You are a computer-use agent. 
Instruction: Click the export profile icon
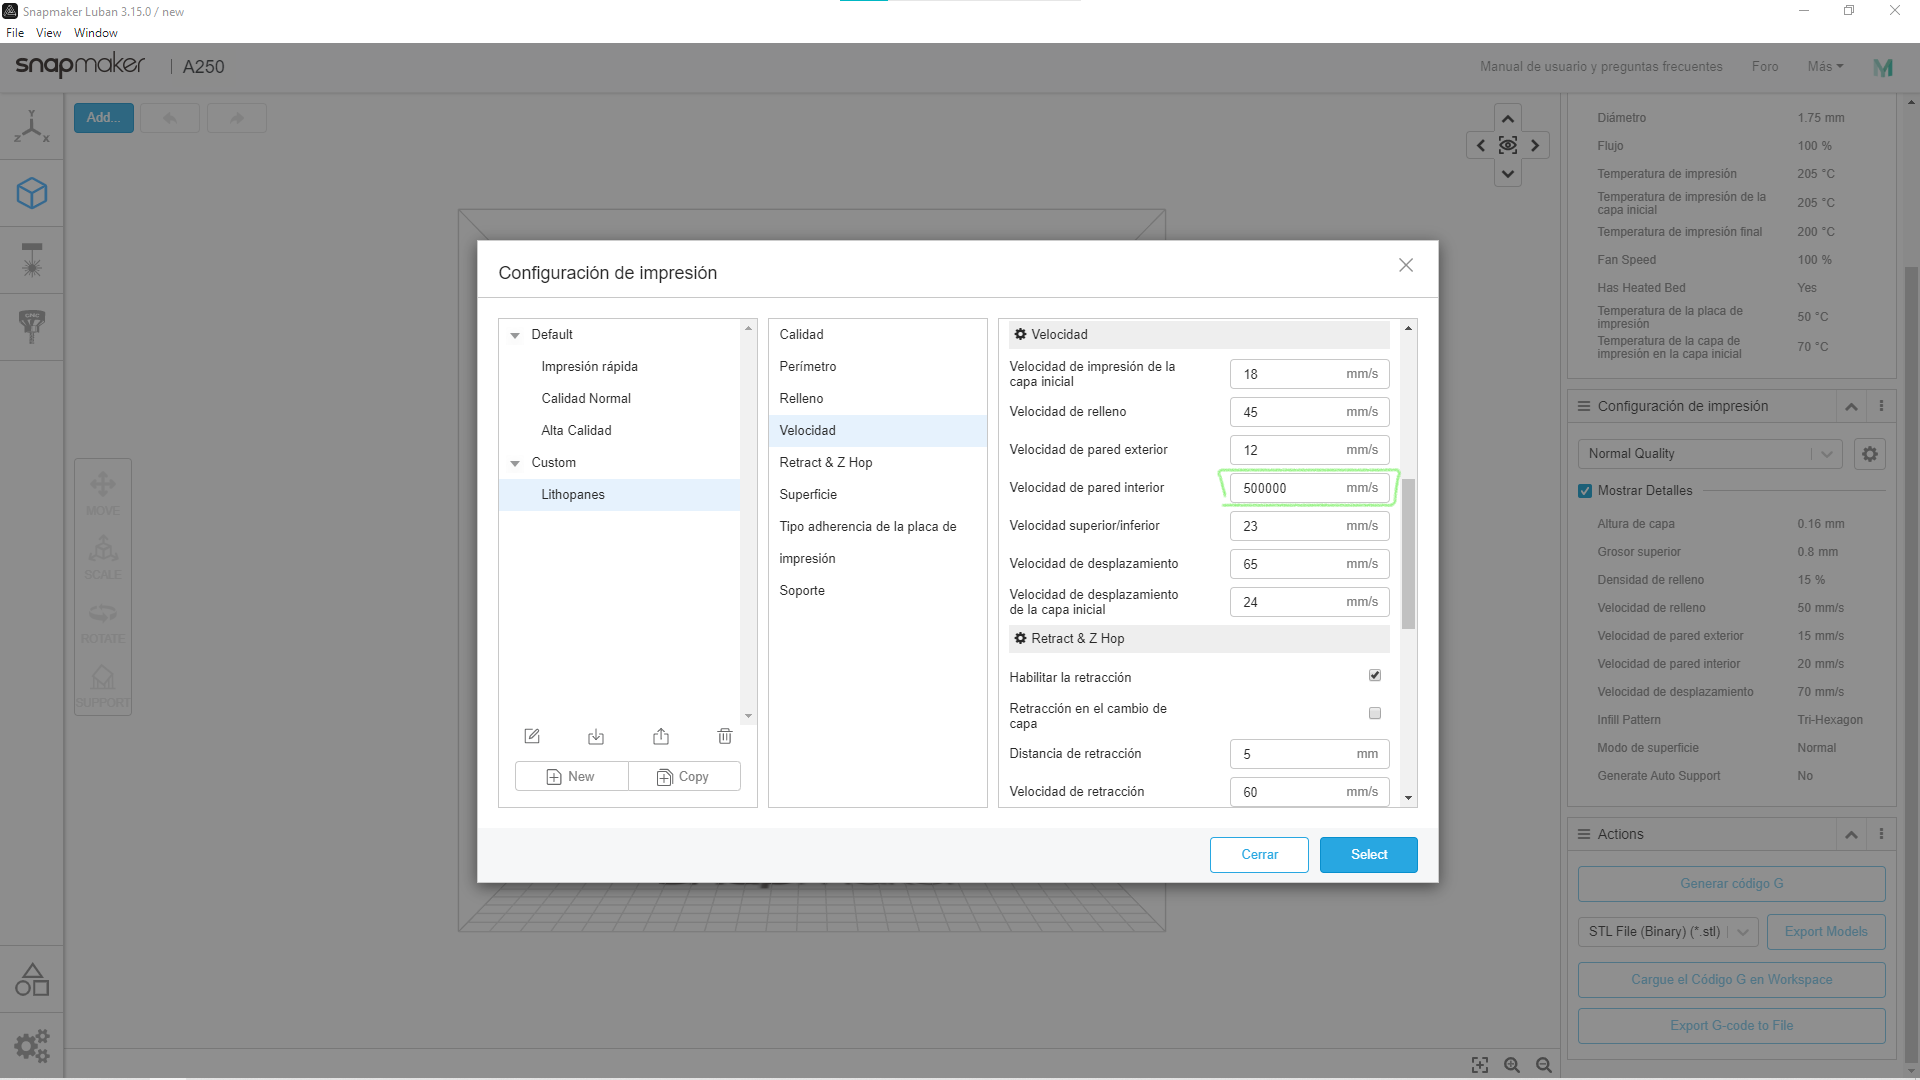661,737
